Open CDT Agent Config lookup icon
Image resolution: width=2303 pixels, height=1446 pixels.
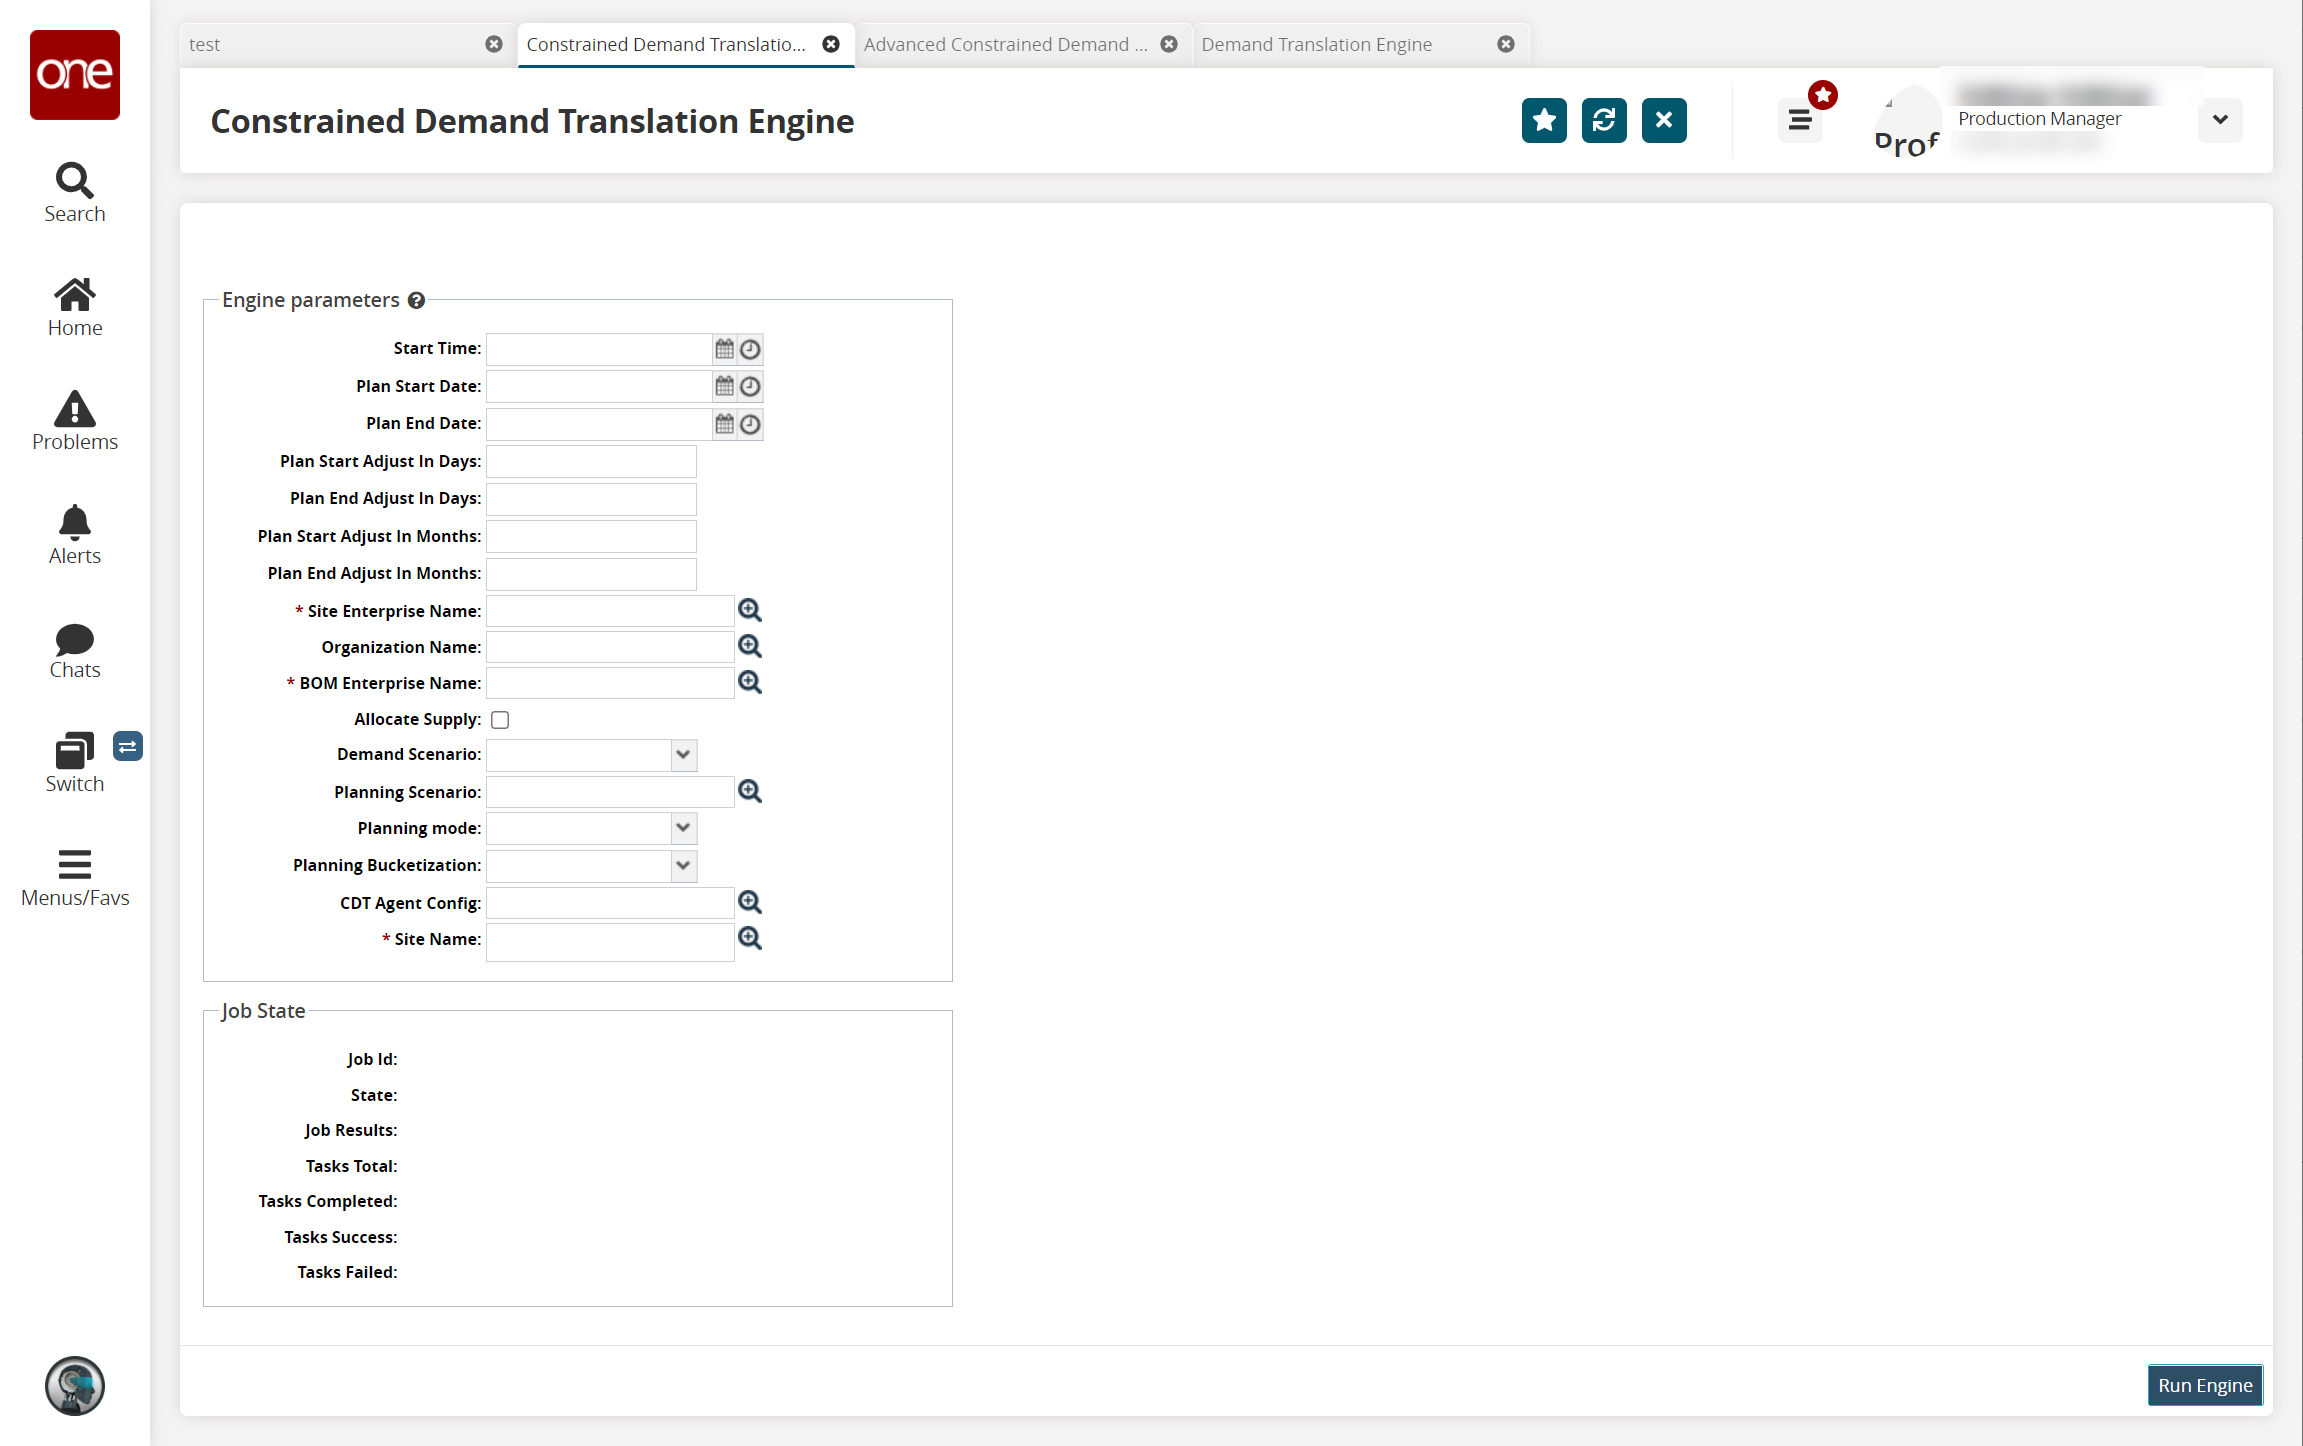pos(750,902)
